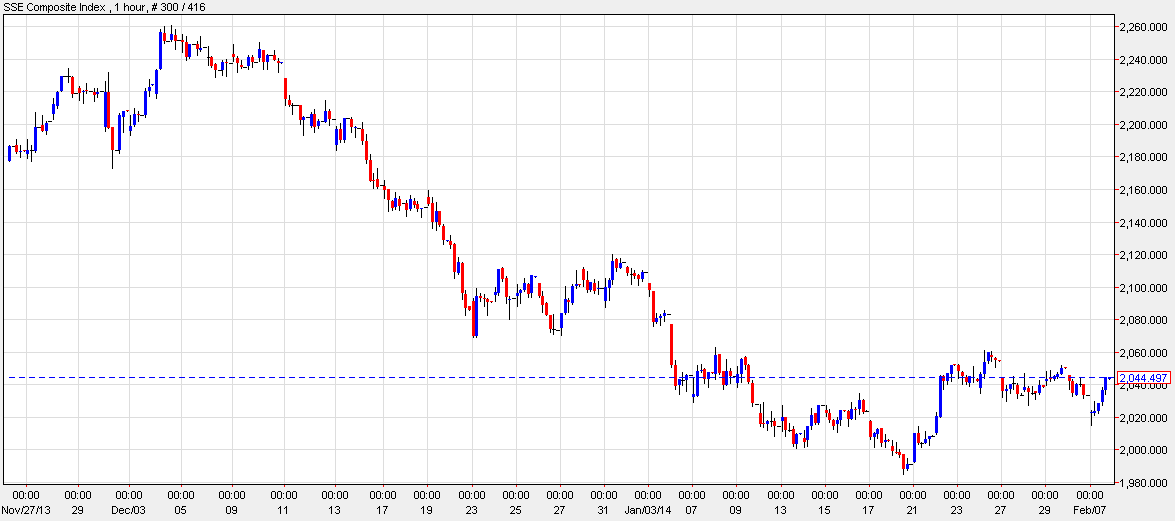
Task: Click the 2,160.000 price axis label
Action: point(1143,190)
